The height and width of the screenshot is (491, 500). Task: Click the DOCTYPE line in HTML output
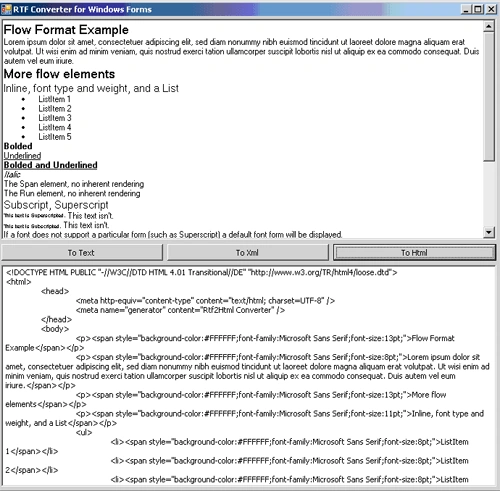tap(201, 272)
